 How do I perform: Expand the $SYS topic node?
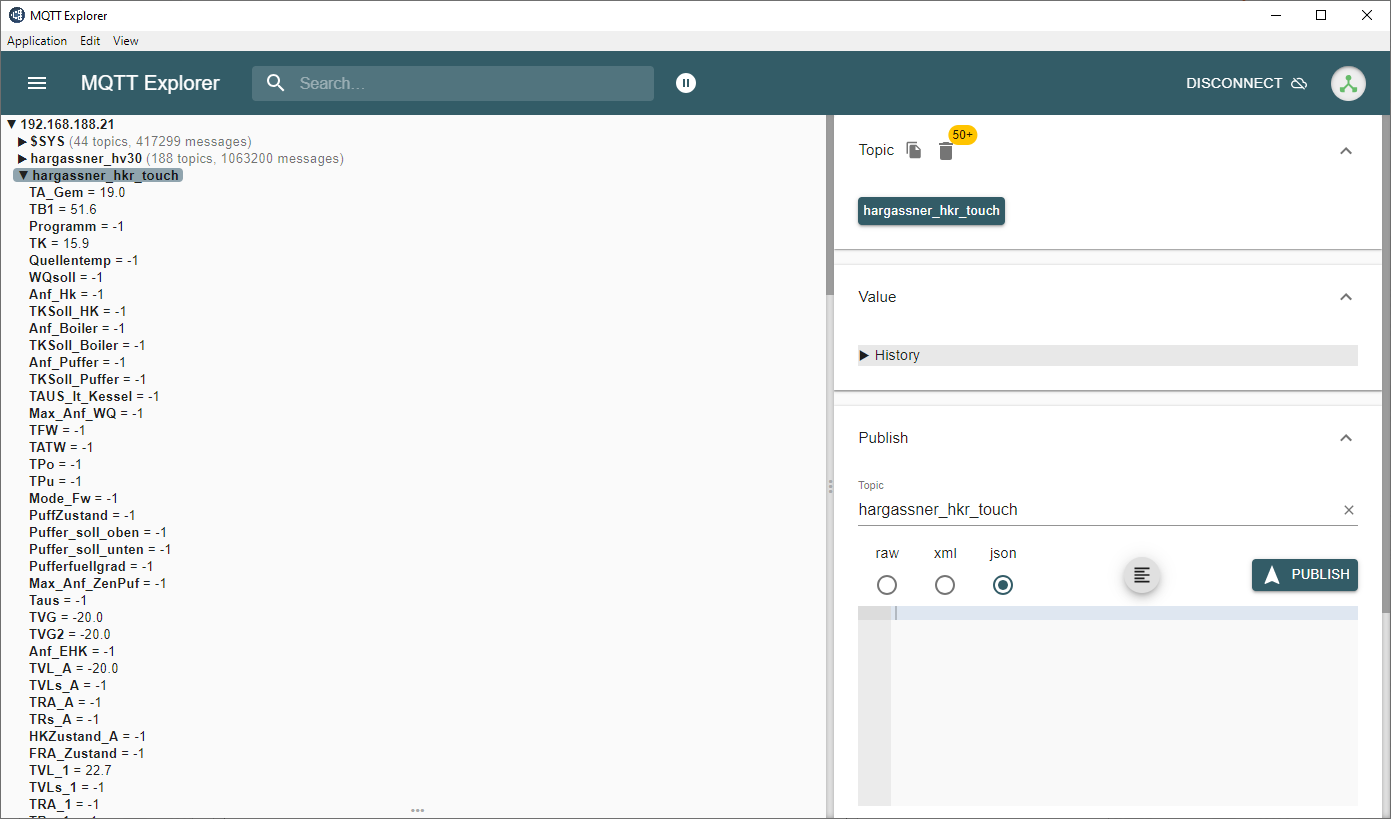click(x=23, y=141)
